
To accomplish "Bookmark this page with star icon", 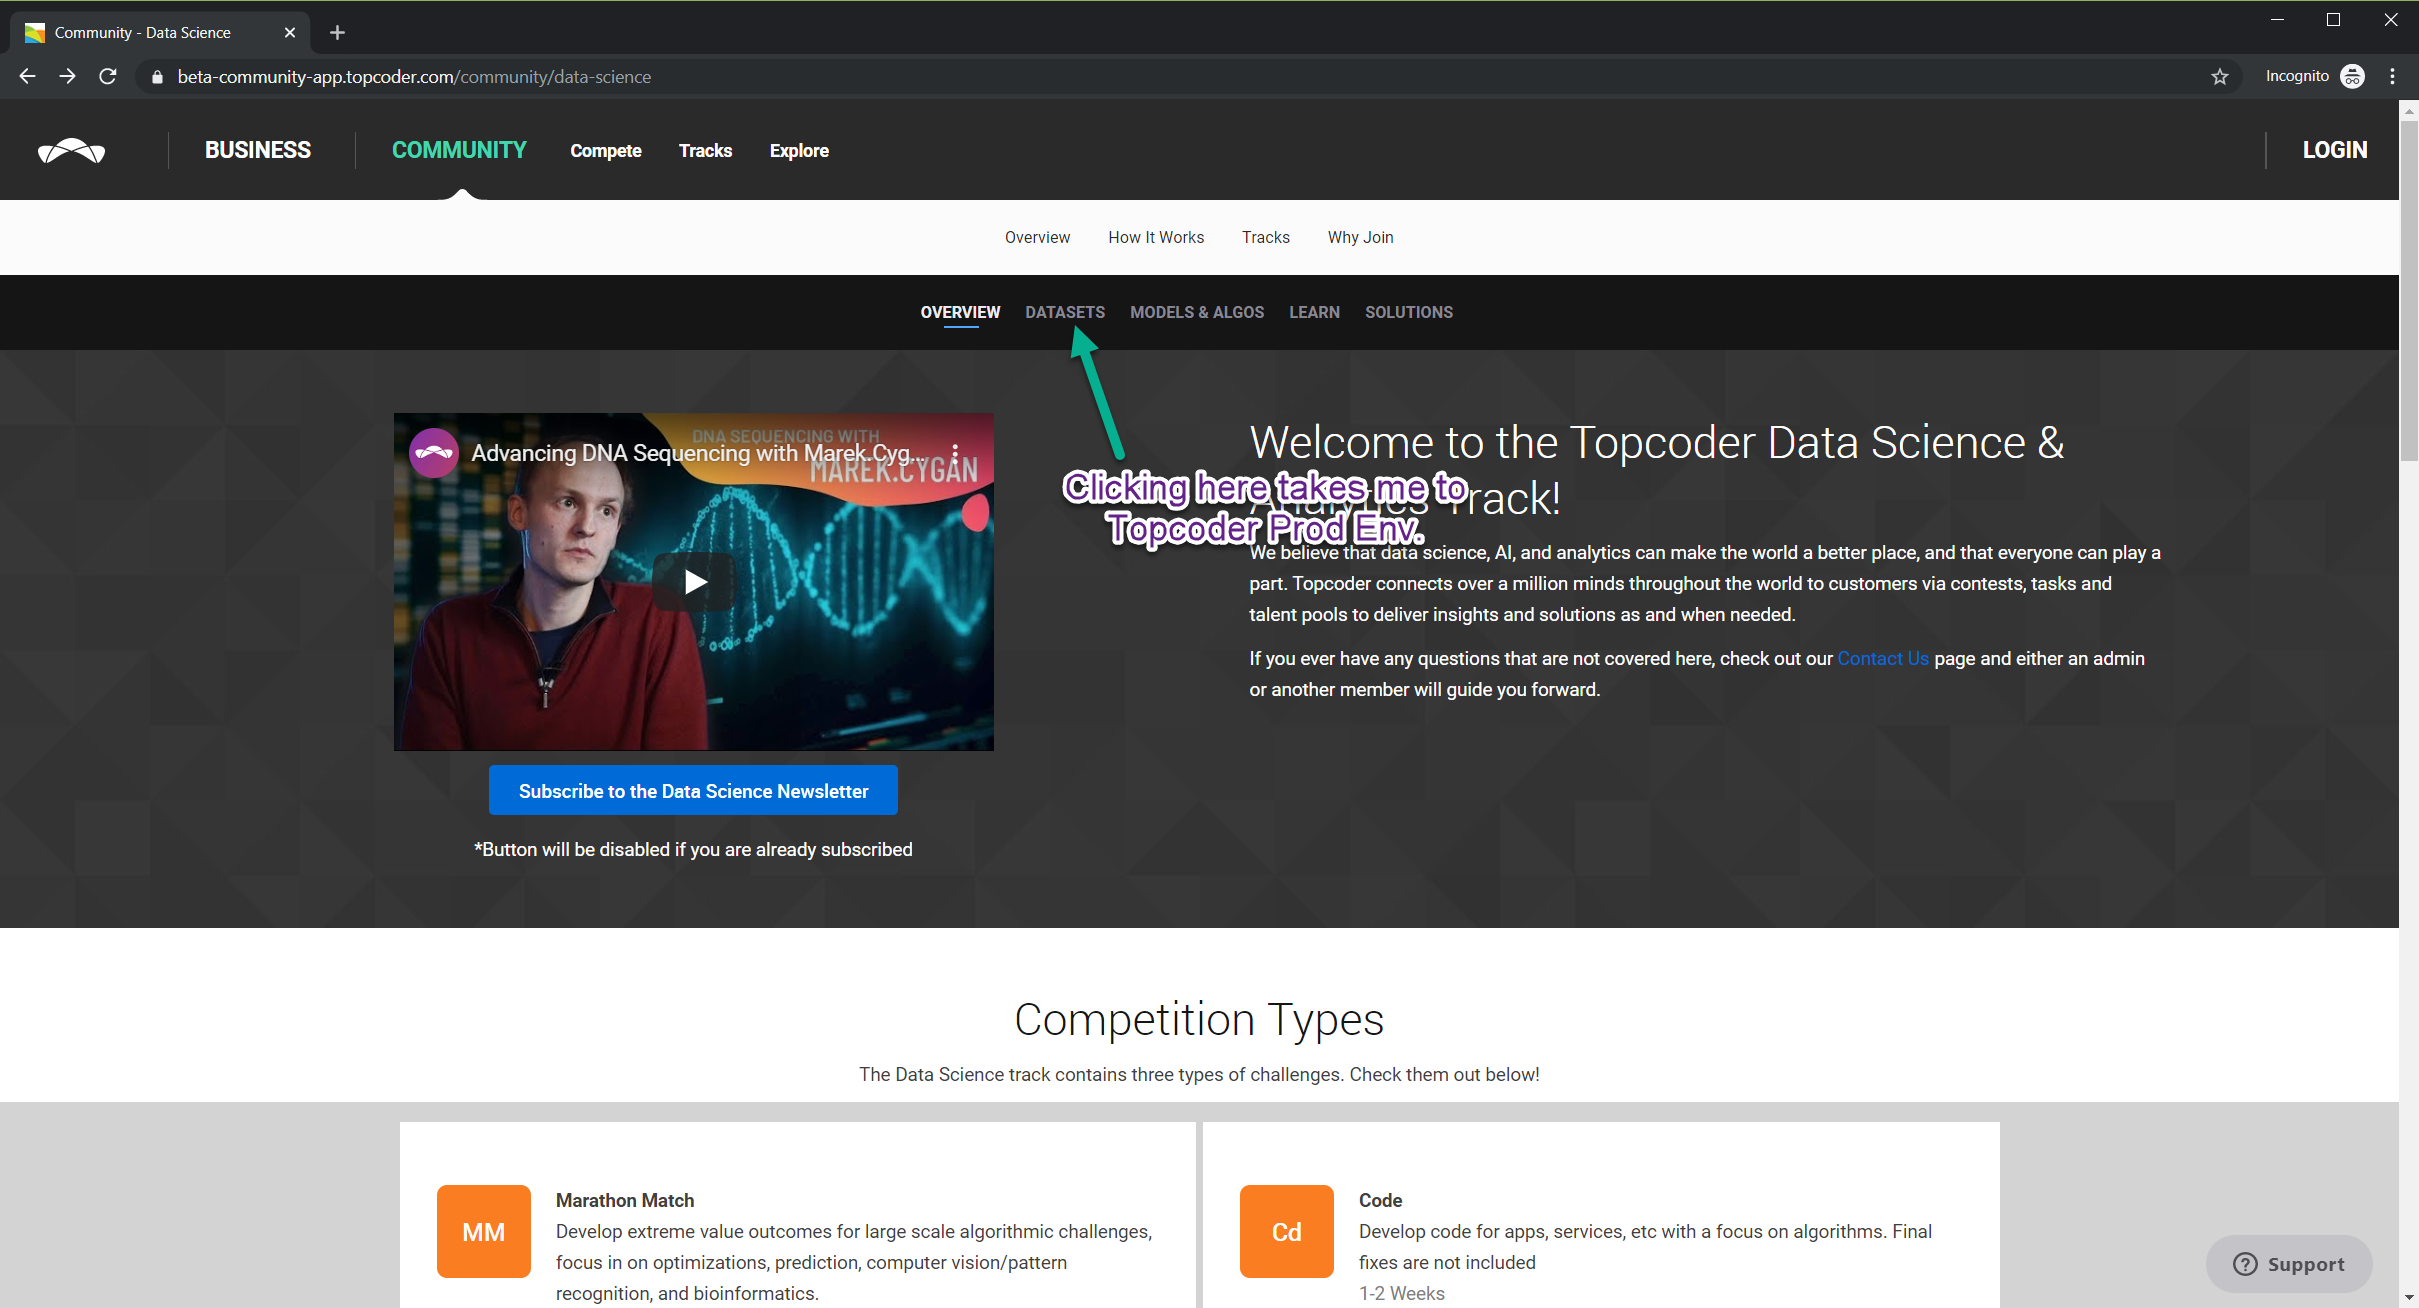I will (2219, 77).
